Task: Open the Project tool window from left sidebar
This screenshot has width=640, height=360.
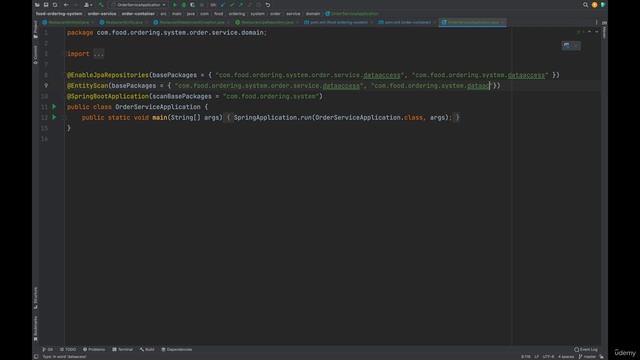Action: (36, 29)
